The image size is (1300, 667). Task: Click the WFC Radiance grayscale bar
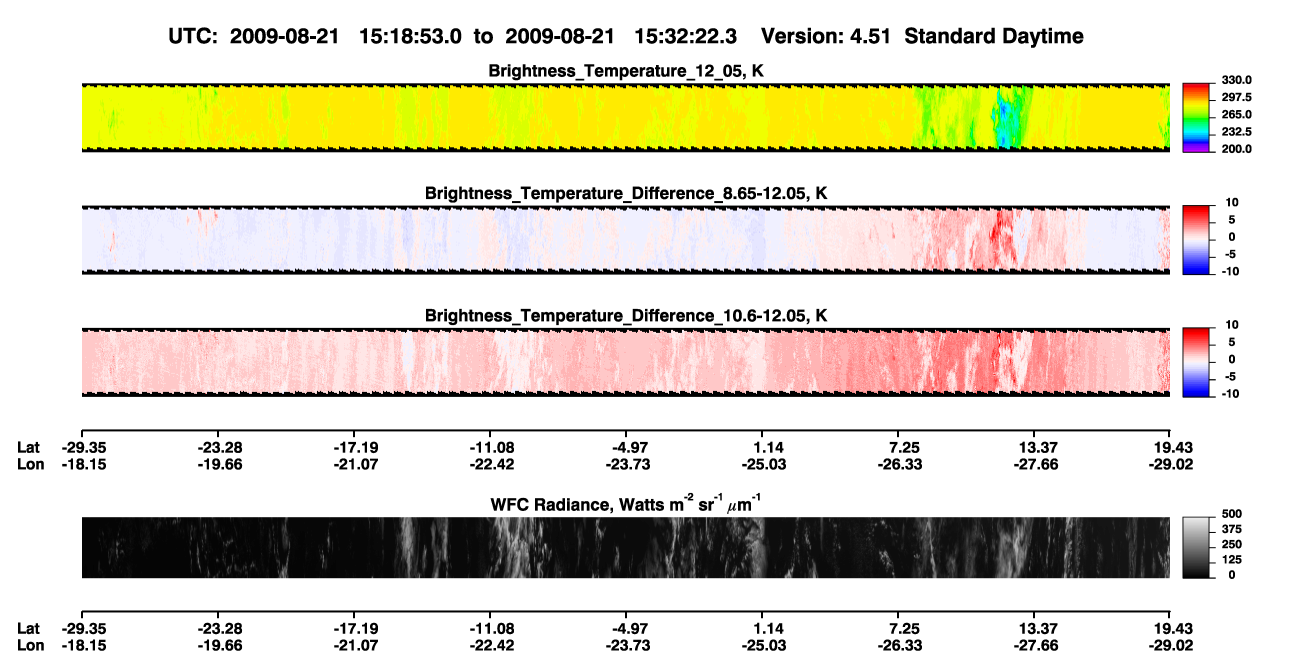(1196, 547)
